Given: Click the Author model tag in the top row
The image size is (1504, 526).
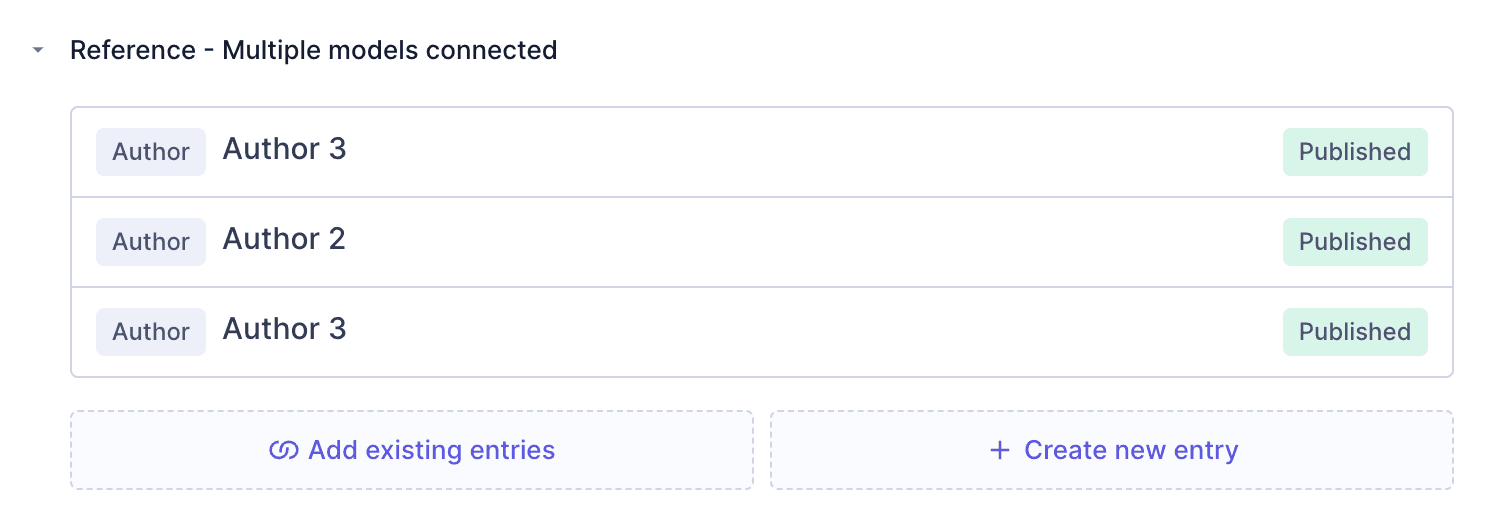Looking at the screenshot, I should pos(151,152).
